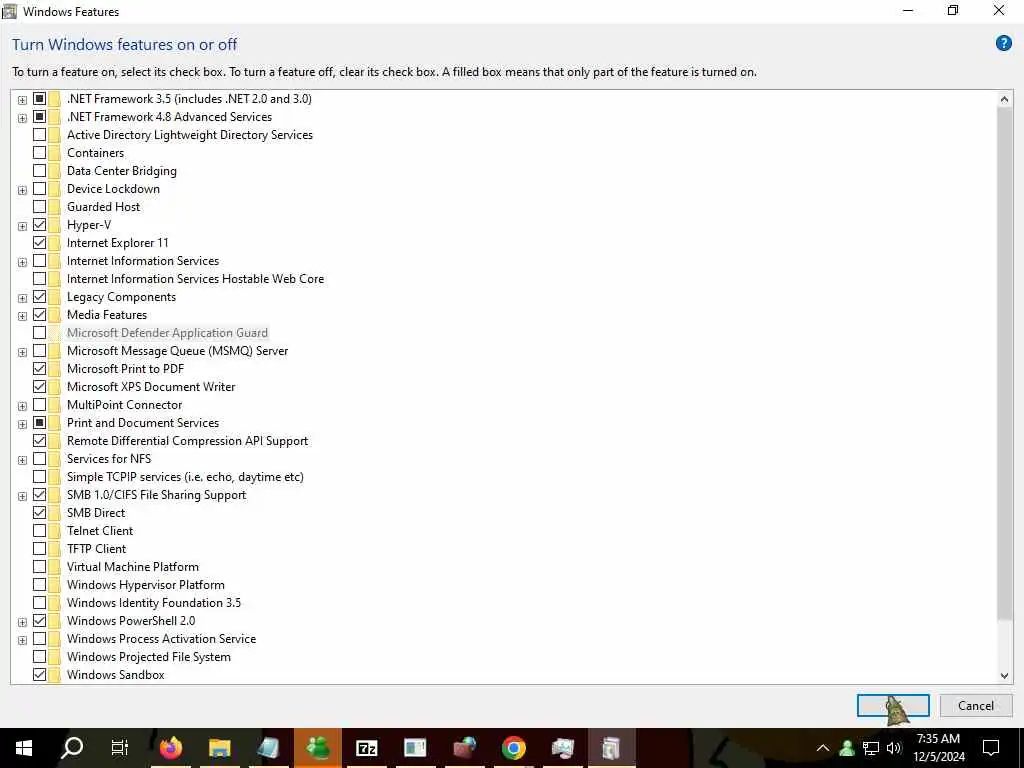Image resolution: width=1024 pixels, height=768 pixels.
Task: Launch Firefox from the taskbar
Action: pyautogui.click(x=171, y=748)
